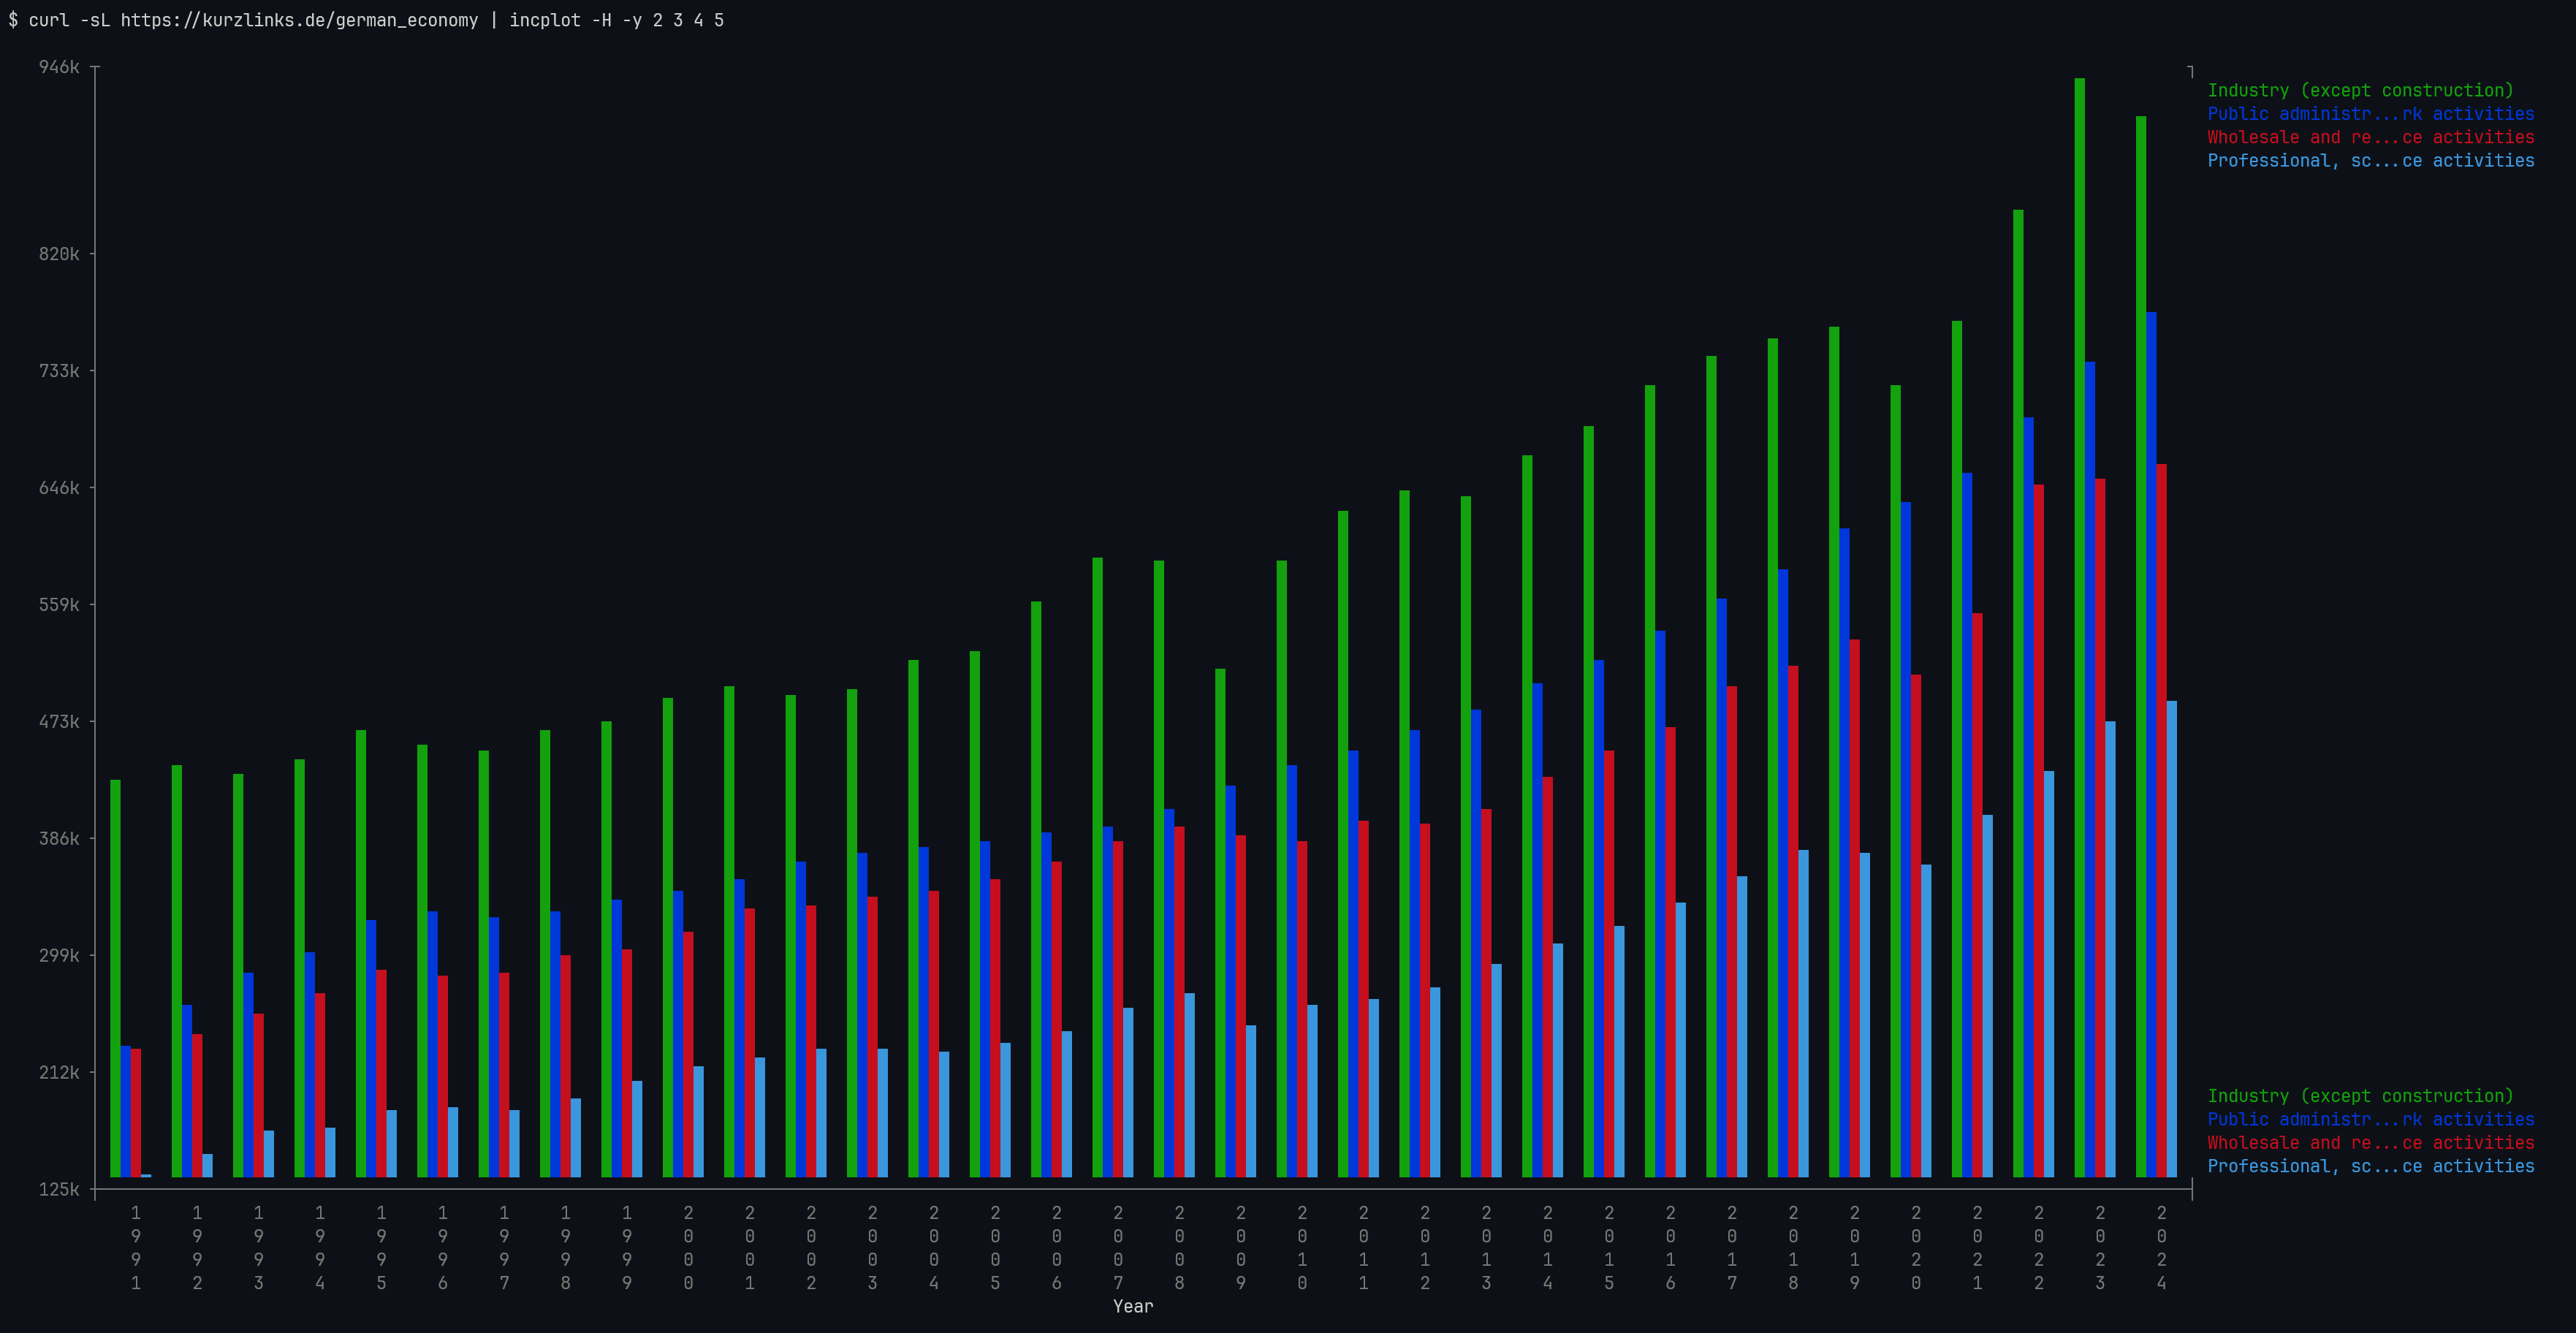Click the 559k y-axis tick label
Image resolution: width=2576 pixels, height=1333 pixels.
coord(58,605)
